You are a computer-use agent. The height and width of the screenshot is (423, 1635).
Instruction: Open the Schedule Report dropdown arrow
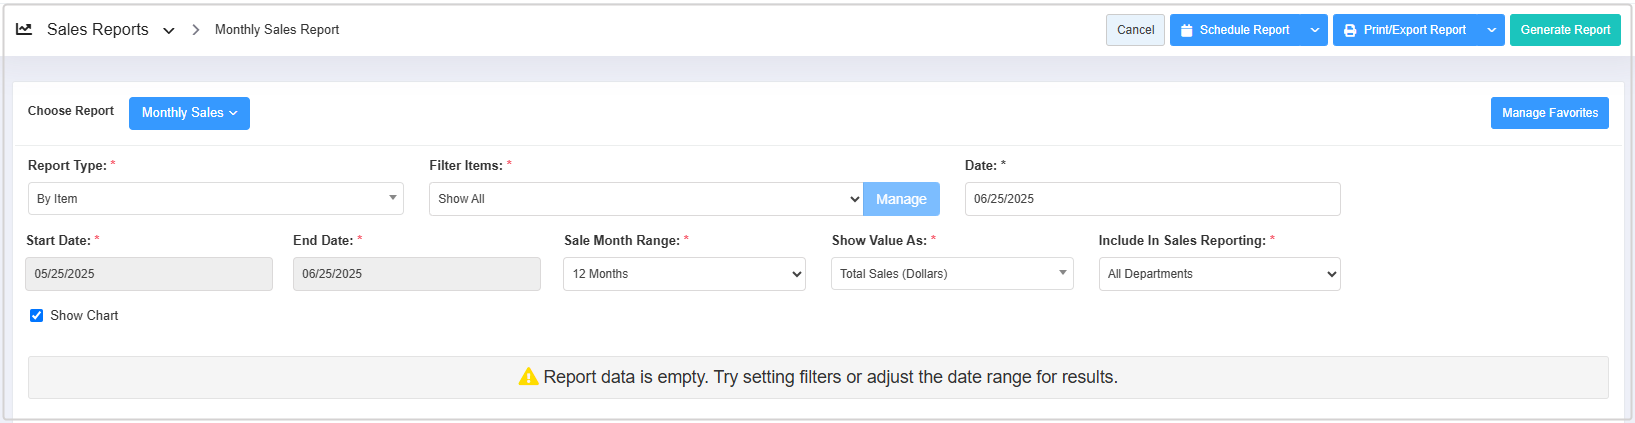click(1314, 30)
